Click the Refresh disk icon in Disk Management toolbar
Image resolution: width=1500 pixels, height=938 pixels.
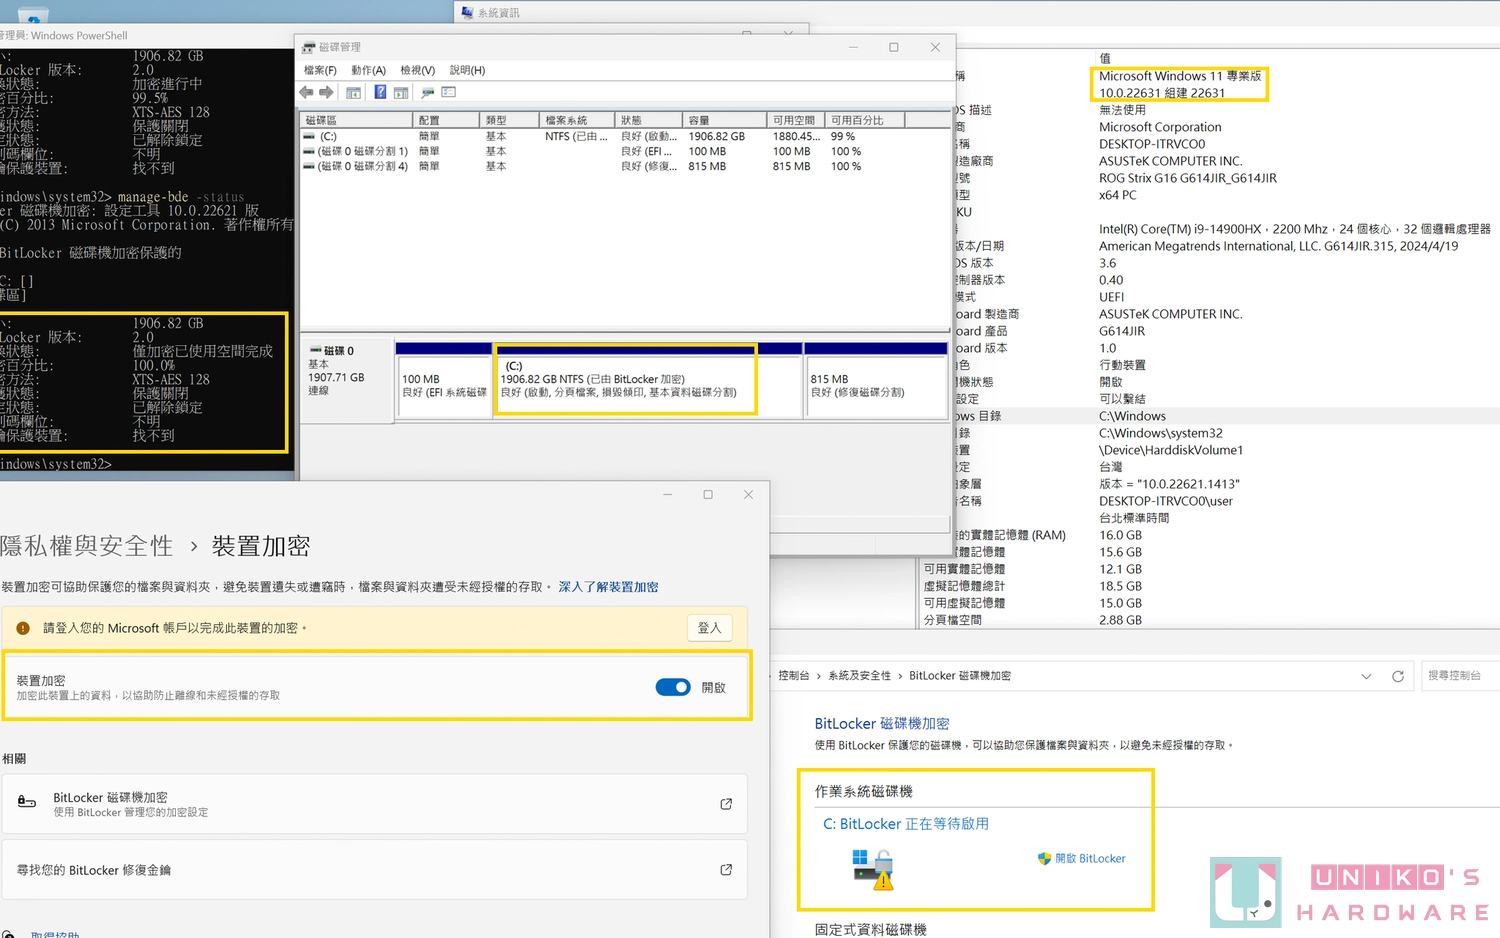pyautogui.click(x=428, y=92)
